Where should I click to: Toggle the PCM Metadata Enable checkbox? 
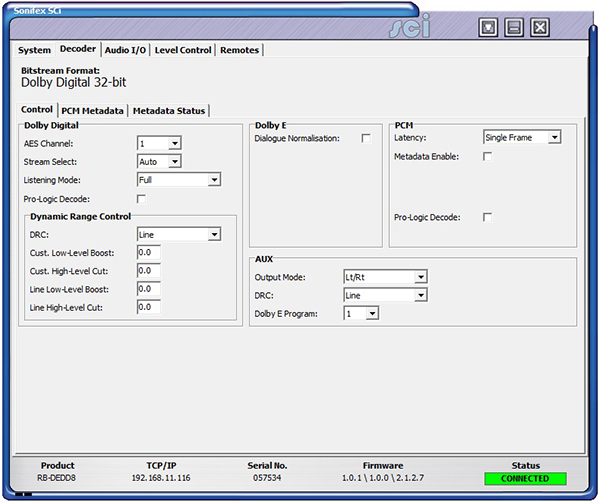(x=488, y=156)
